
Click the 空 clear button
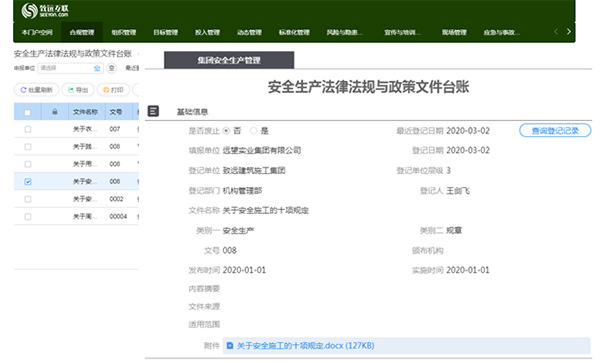coord(111,68)
